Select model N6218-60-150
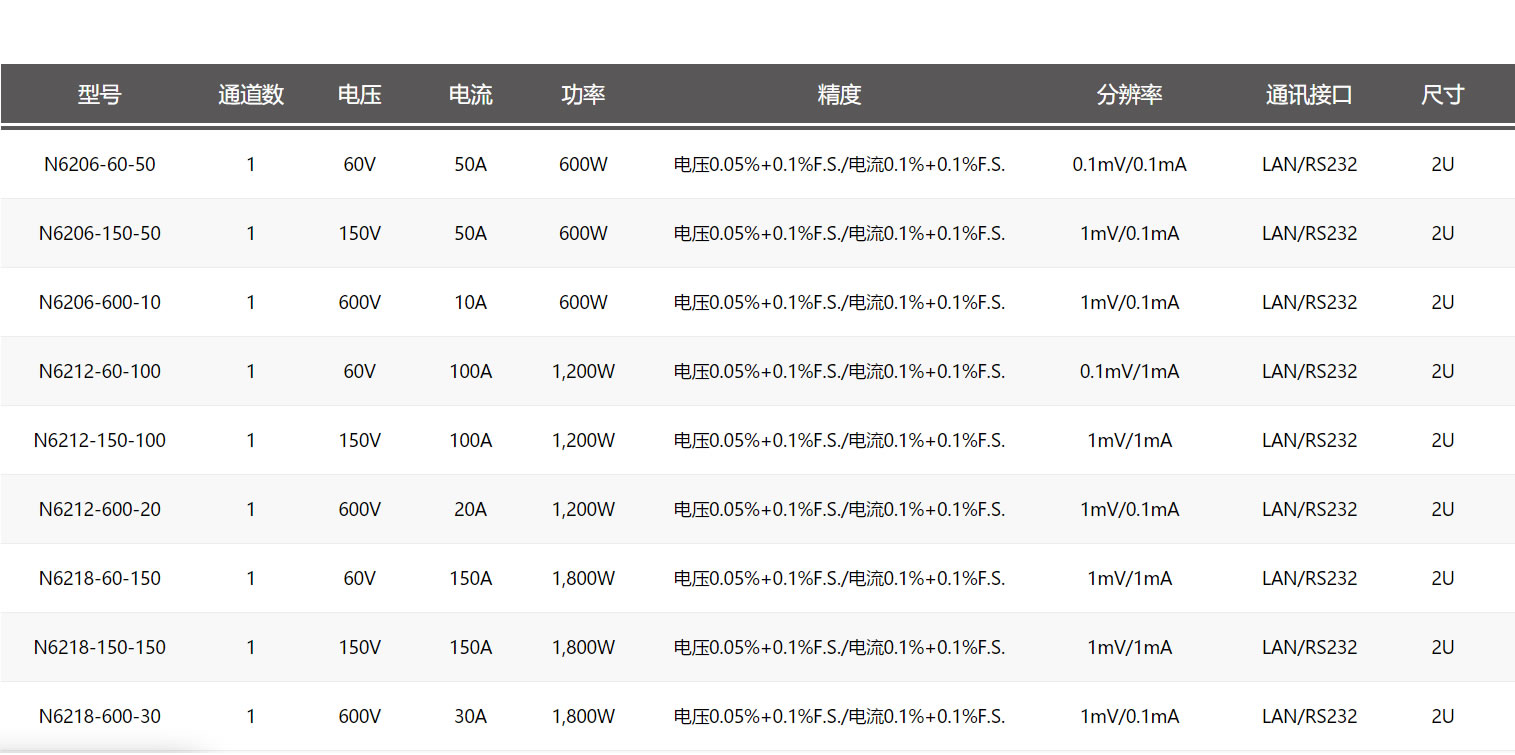The height and width of the screenshot is (755, 1515). [100, 578]
